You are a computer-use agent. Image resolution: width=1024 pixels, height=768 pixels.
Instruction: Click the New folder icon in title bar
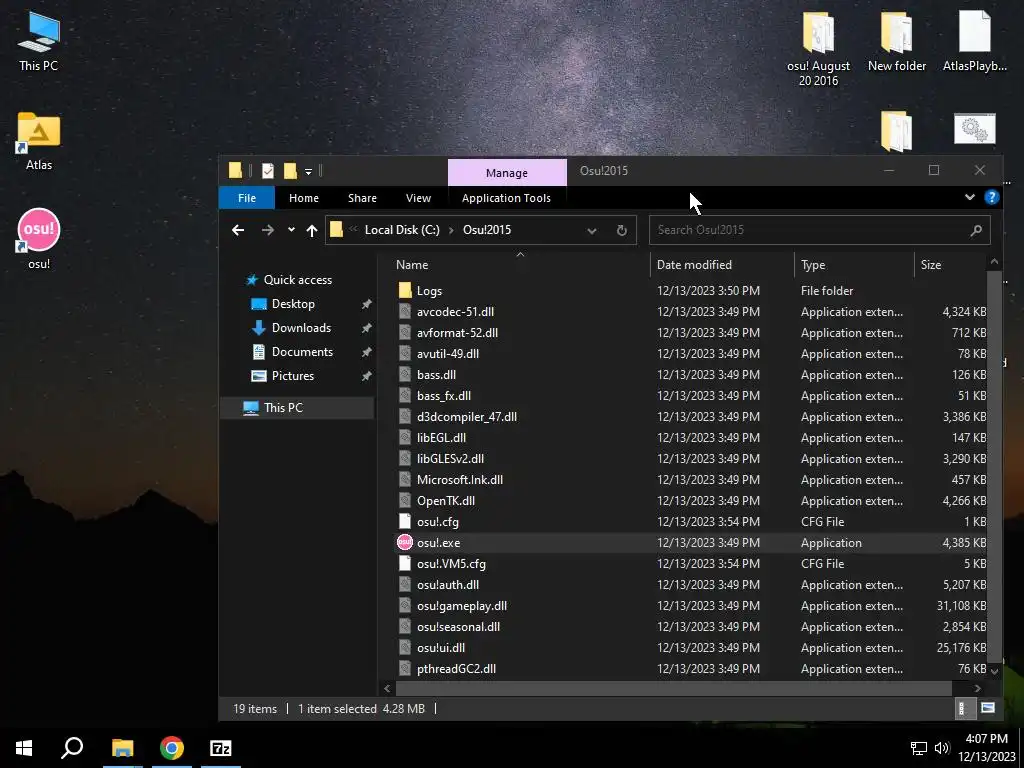point(290,171)
